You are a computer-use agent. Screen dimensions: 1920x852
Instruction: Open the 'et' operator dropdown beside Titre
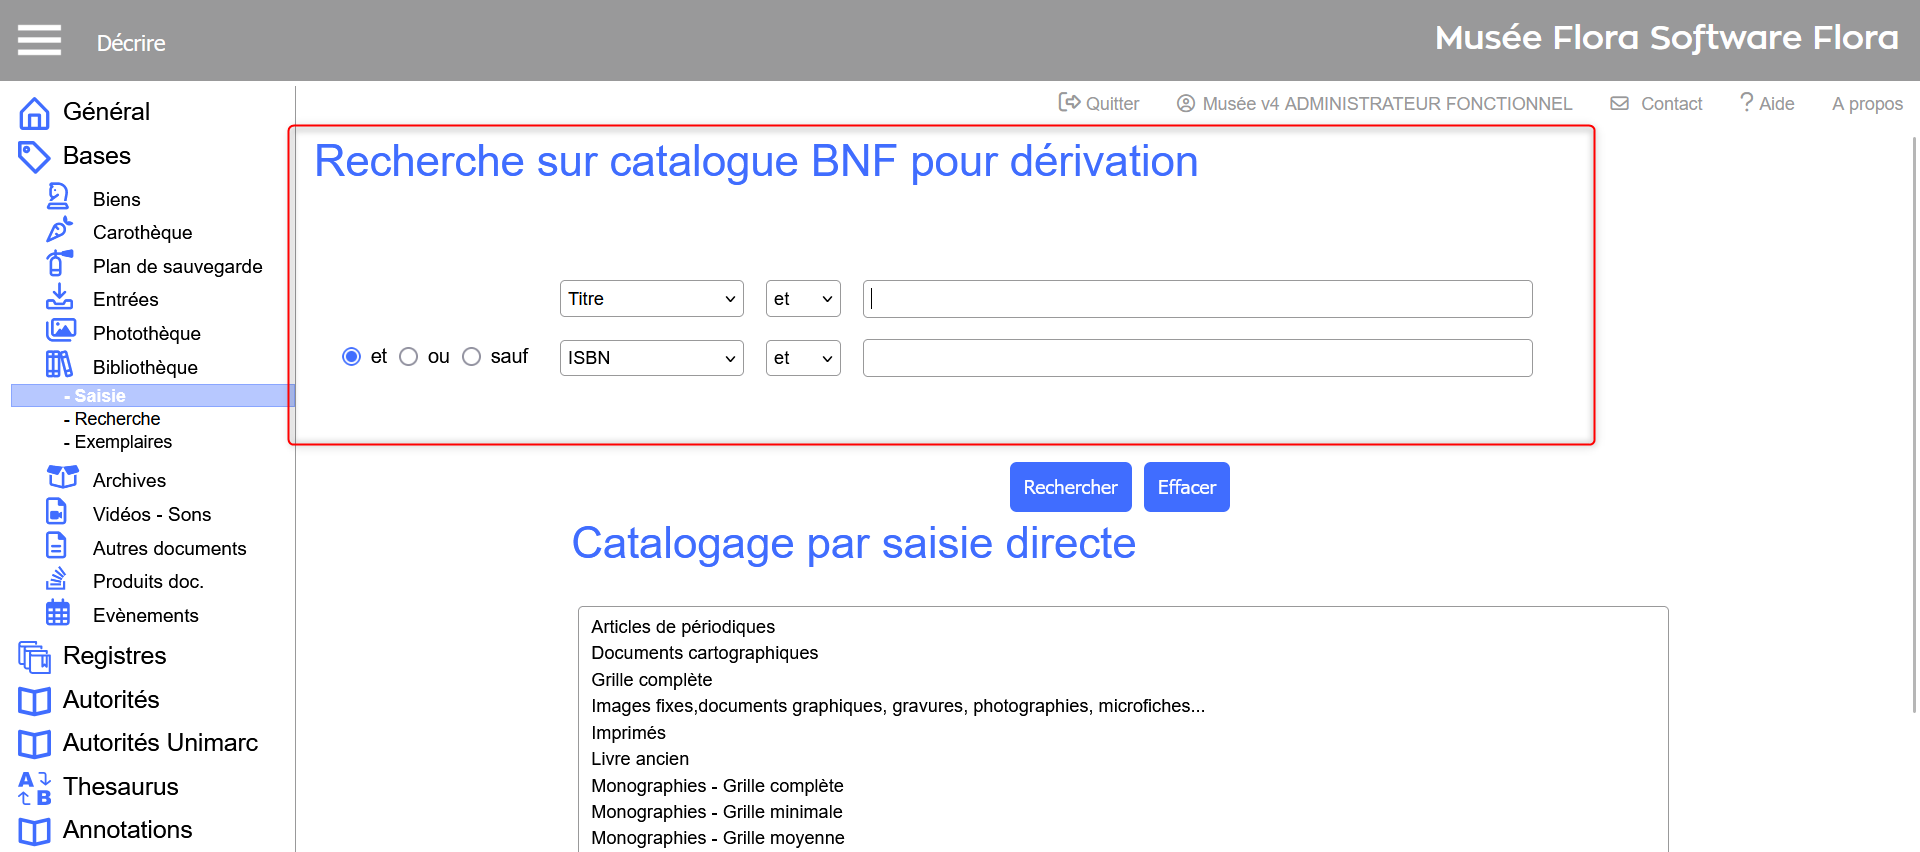coord(802,299)
